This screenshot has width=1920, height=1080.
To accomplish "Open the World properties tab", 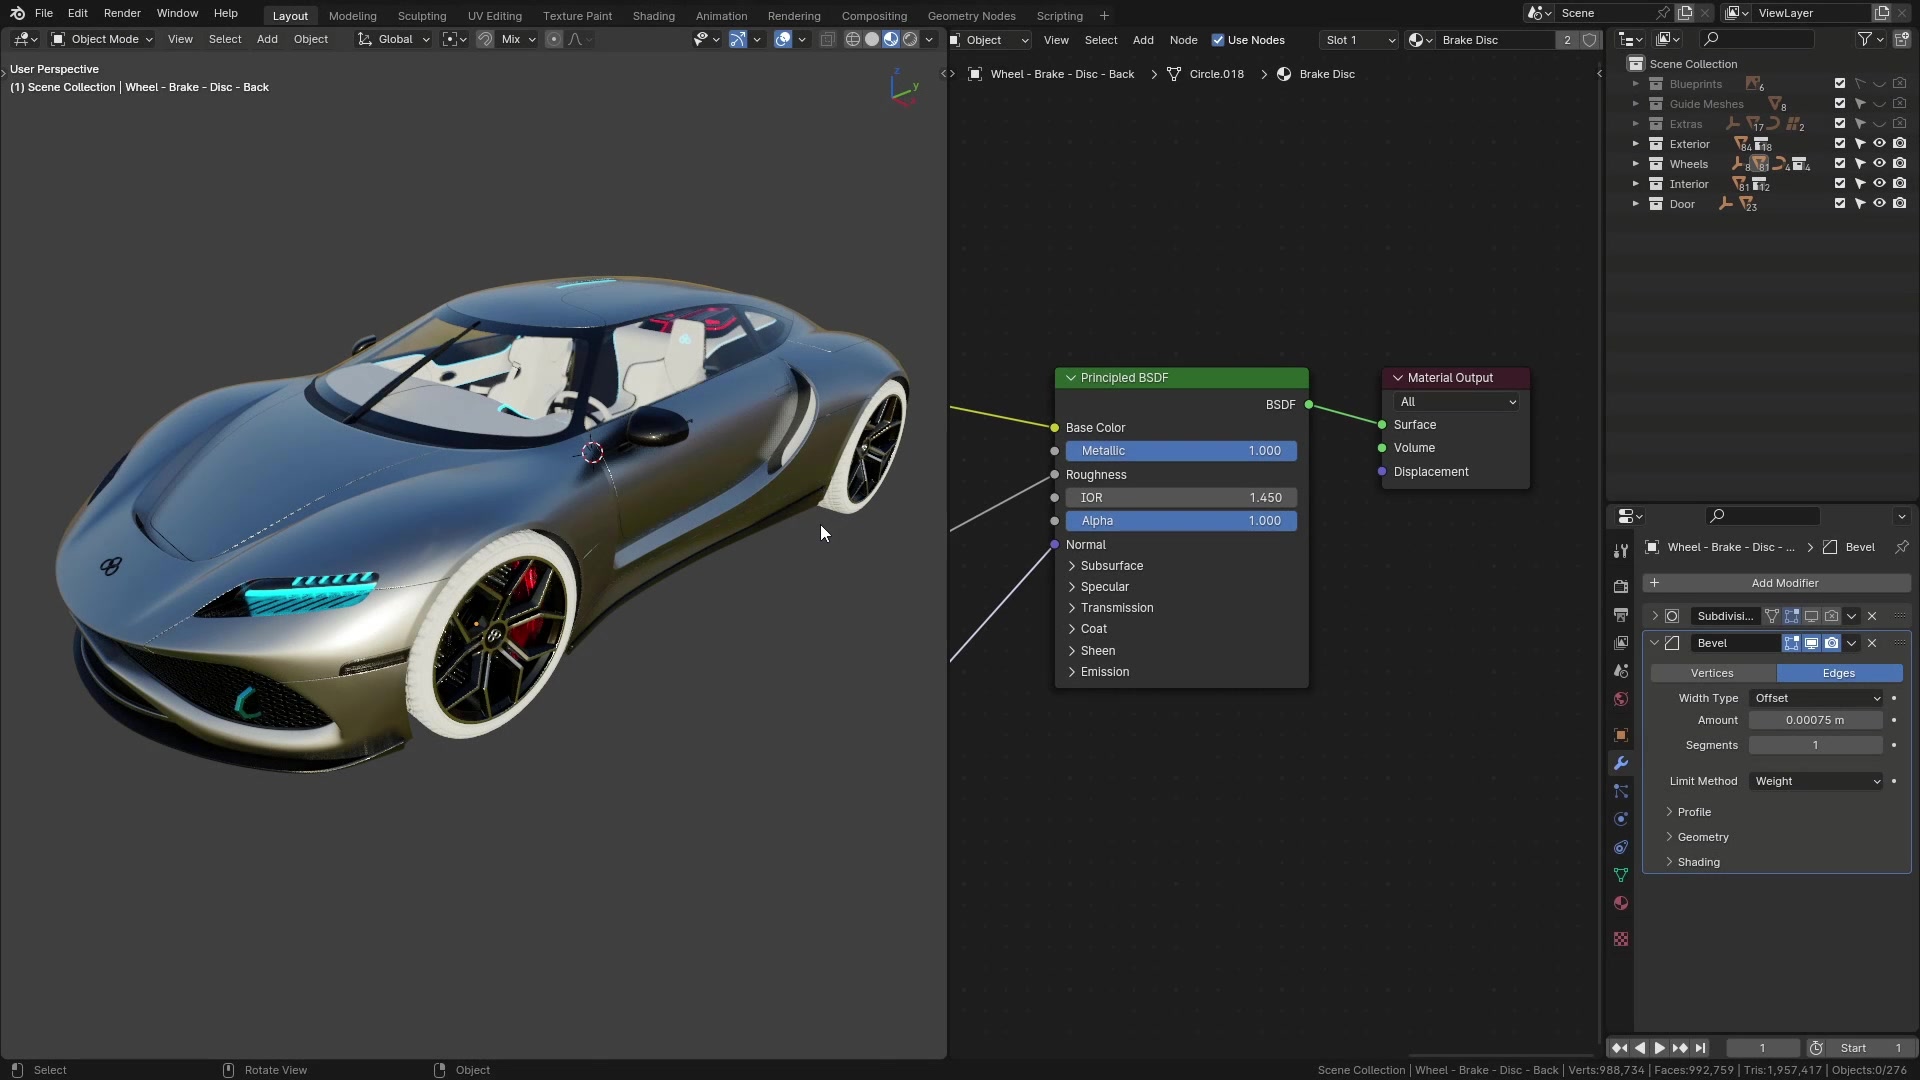I will (x=1621, y=699).
